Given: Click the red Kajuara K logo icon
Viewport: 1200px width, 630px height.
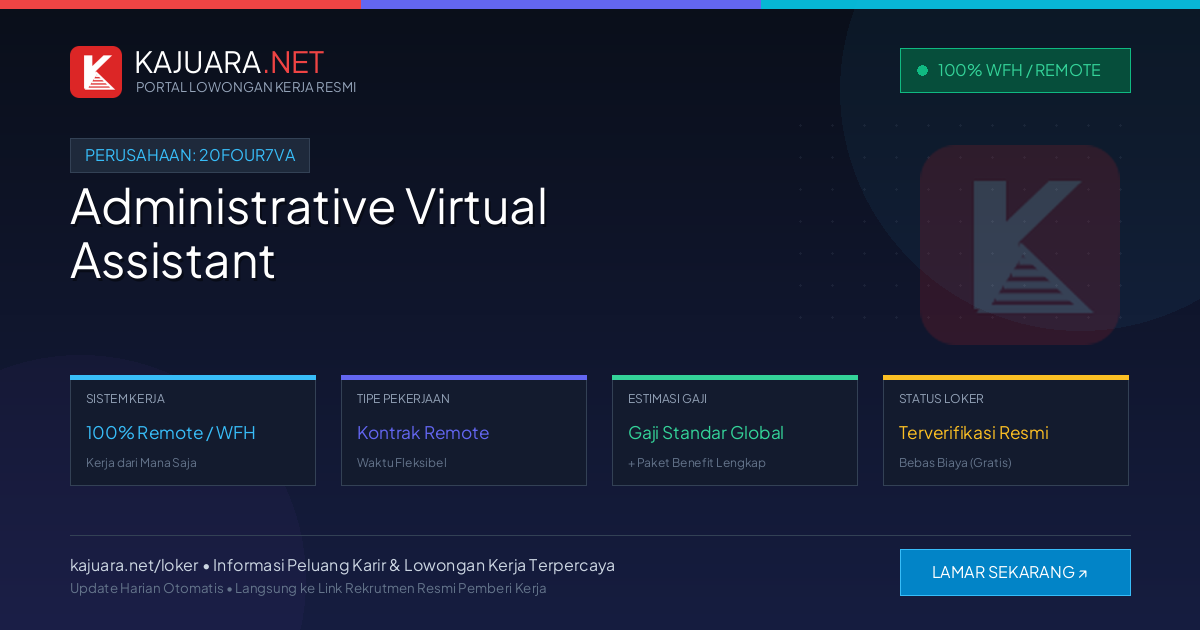Looking at the screenshot, I should pyautogui.click(x=96, y=72).
